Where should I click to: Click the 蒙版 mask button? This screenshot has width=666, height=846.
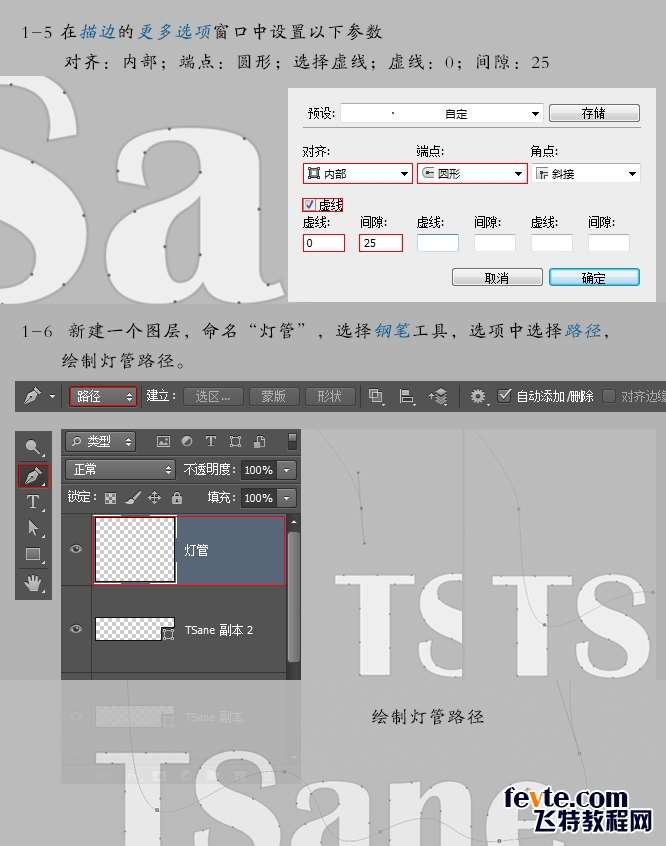coord(274,397)
